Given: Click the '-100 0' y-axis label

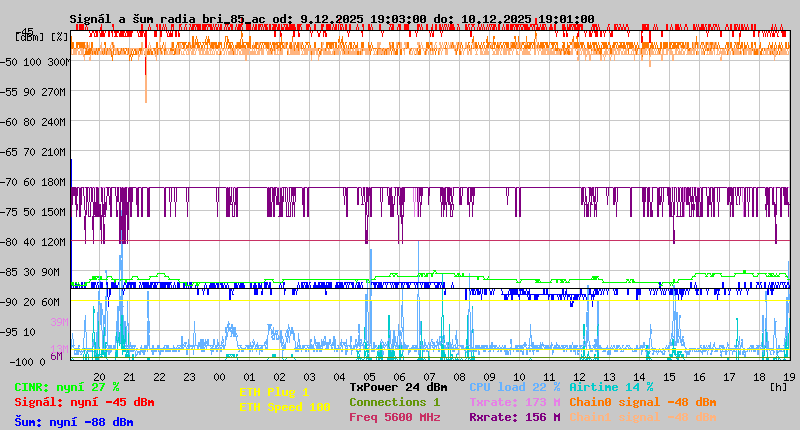Looking at the screenshot, I should (28, 362).
